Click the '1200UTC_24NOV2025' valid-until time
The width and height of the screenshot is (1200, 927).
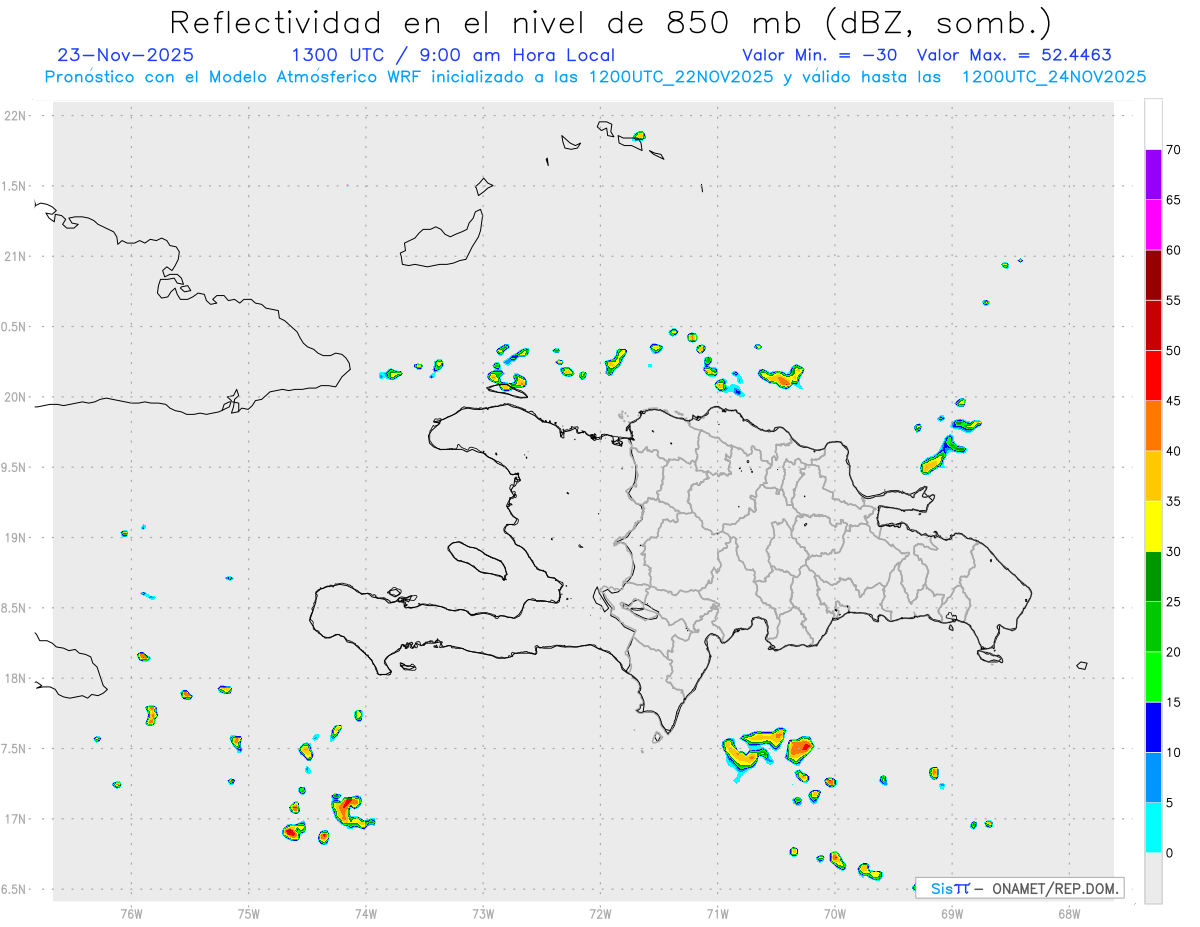point(1053,77)
